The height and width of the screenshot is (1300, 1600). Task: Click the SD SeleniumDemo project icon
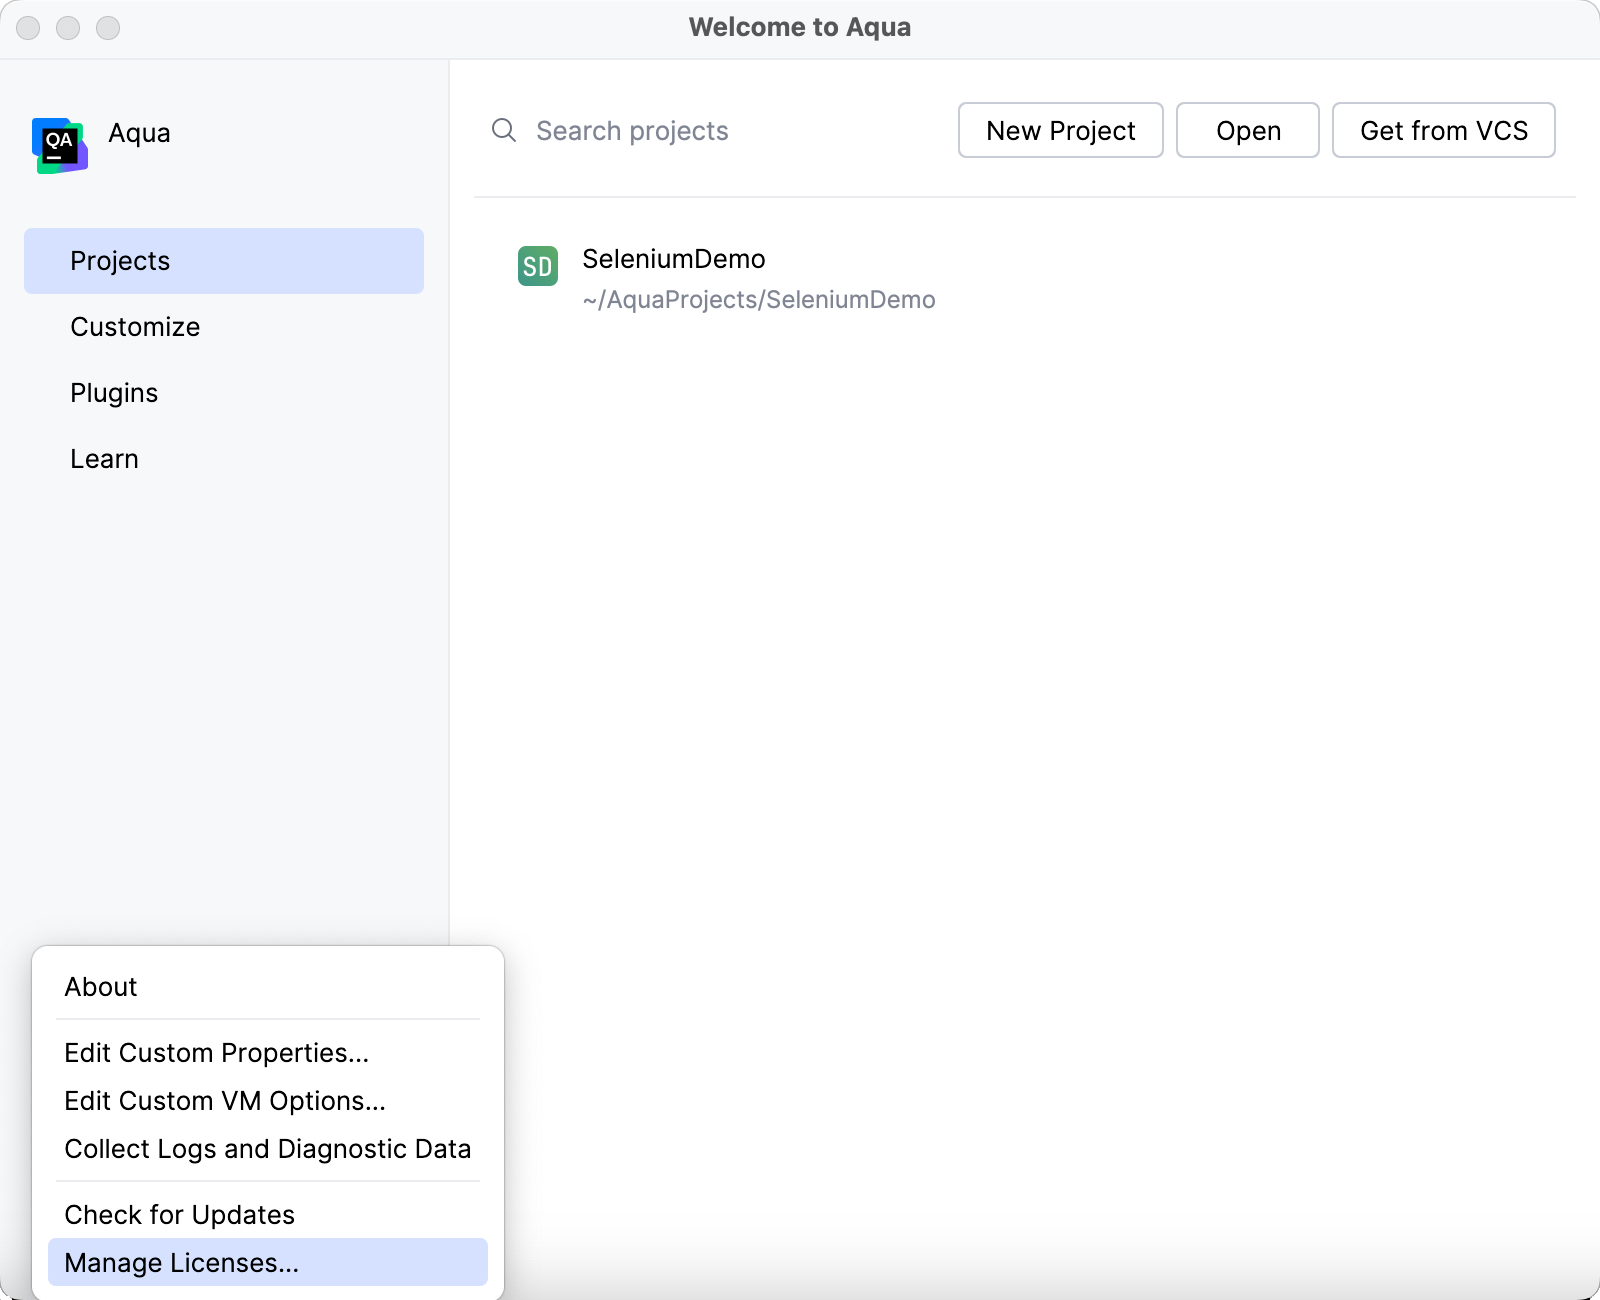click(538, 266)
